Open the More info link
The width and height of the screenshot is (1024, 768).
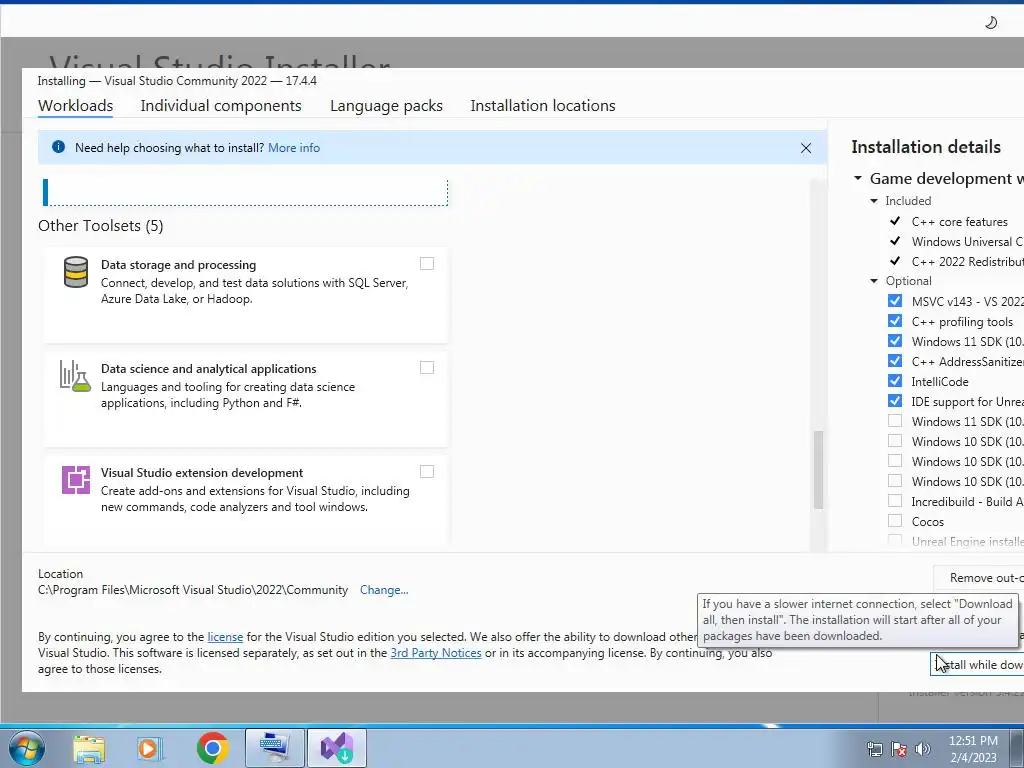pos(294,148)
